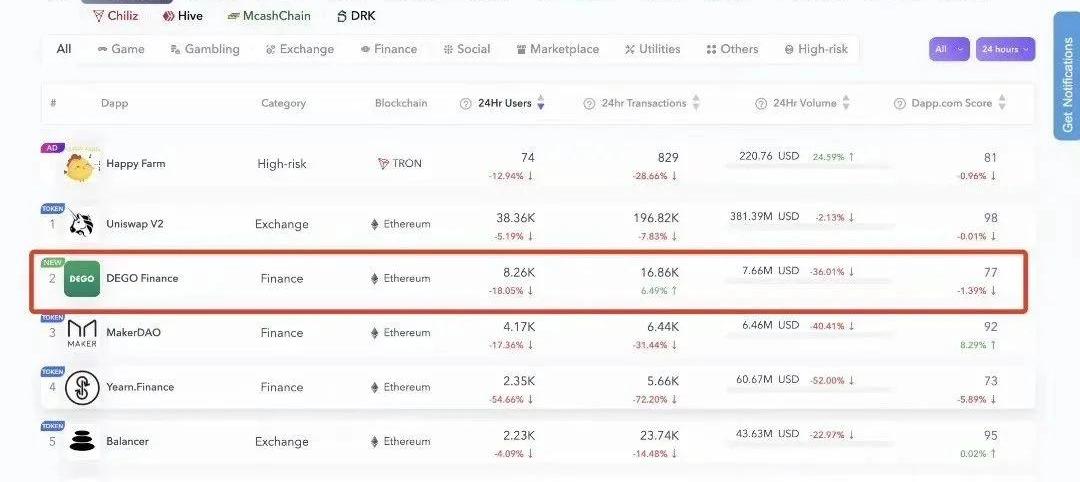Click the help icon beside 24Hr Users
The width and height of the screenshot is (1080, 482).
[x=466, y=103]
